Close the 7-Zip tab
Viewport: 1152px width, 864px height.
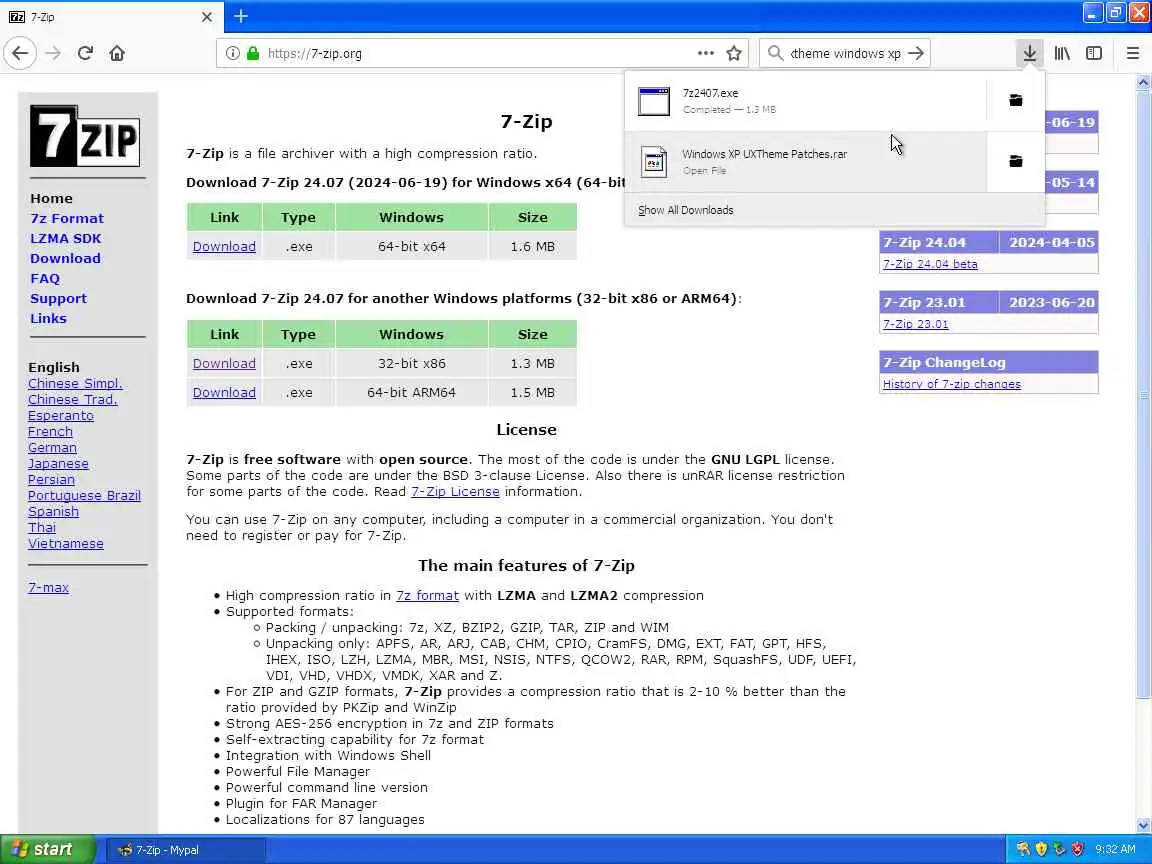[x=206, y=16]
